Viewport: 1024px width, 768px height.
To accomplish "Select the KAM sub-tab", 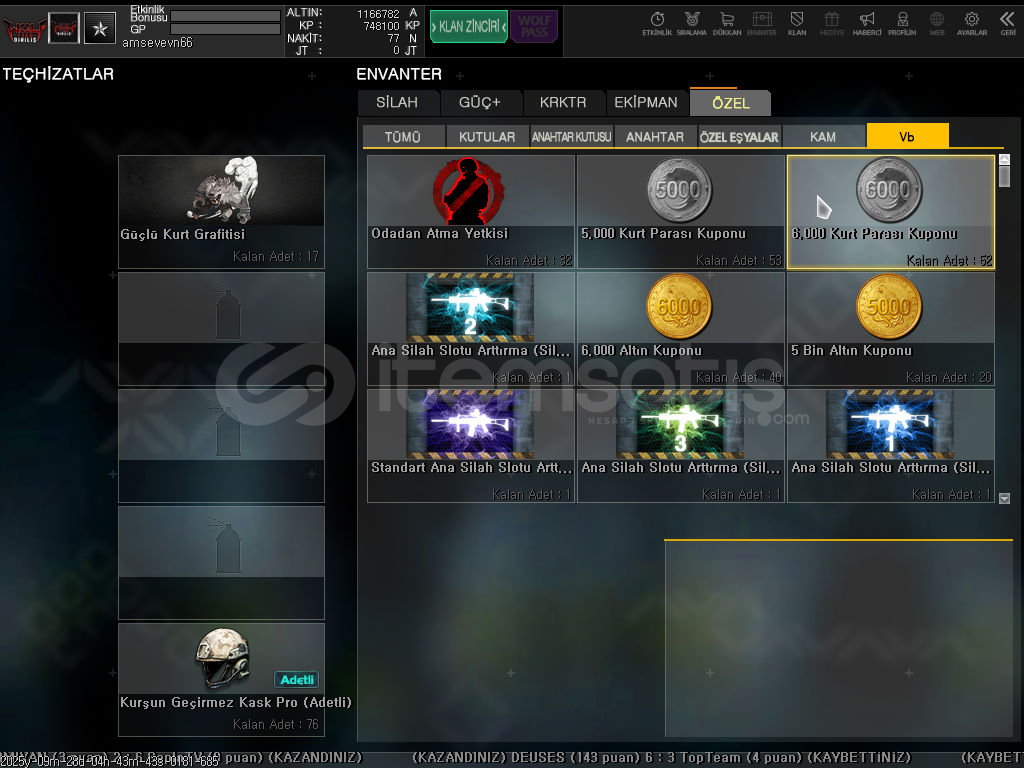I will pyautogui.click(x=823, y=136).
